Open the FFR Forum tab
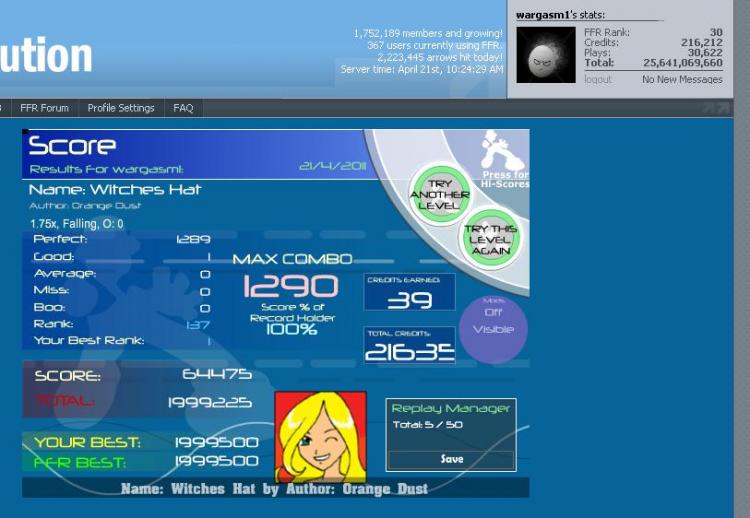 click(44, 108)
